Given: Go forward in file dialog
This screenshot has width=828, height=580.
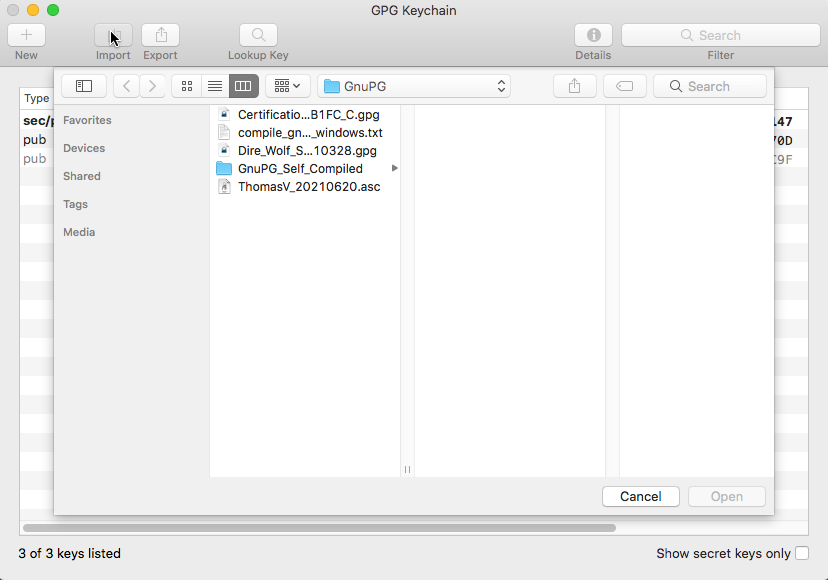Looking at the screenshot, I should [152, 86].
